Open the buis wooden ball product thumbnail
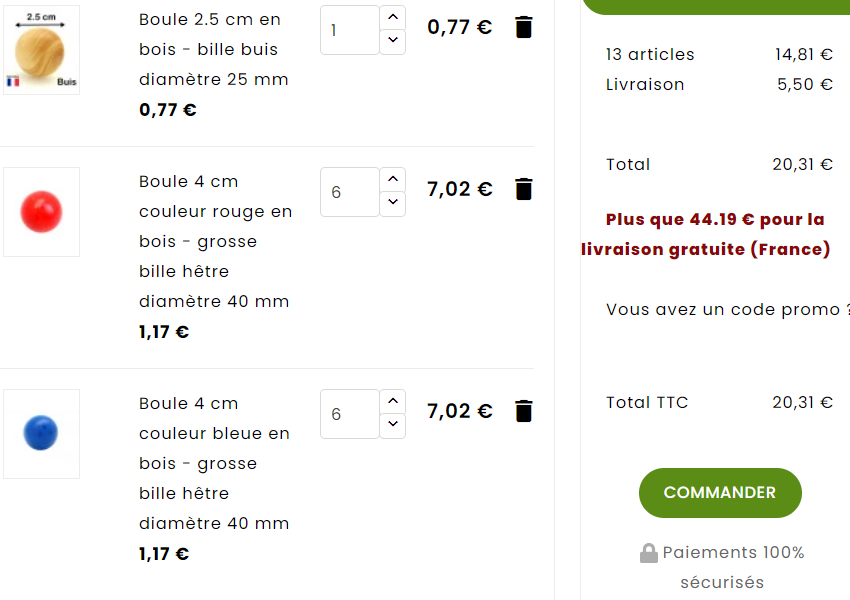The image size is (850, 600). click(41, 50)
